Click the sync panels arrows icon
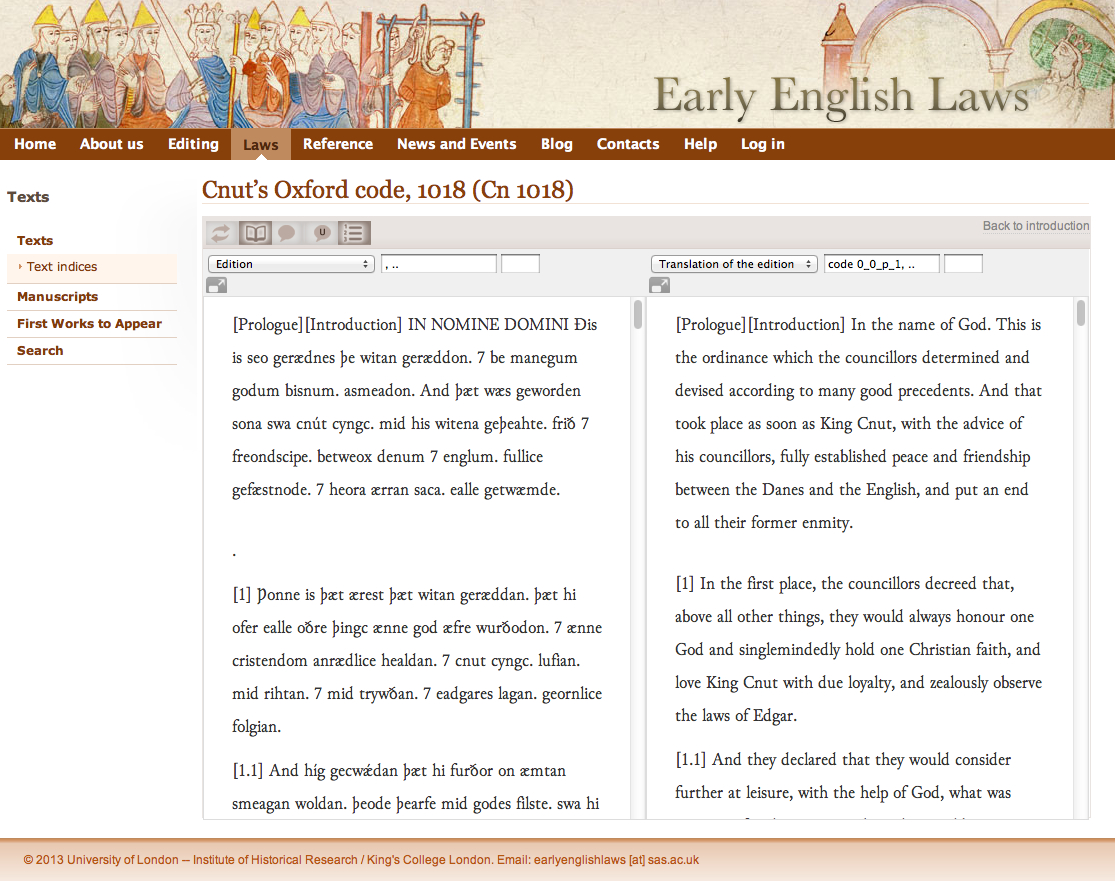This screenshot has width=1115, height=881. pyautogui.click(x=221, y=233)
